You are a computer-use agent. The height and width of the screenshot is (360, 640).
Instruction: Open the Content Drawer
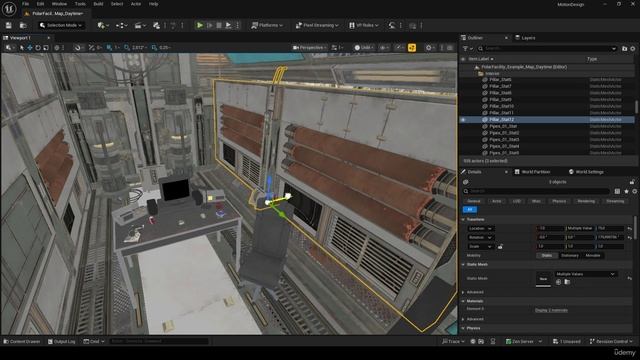click(22, 341)
